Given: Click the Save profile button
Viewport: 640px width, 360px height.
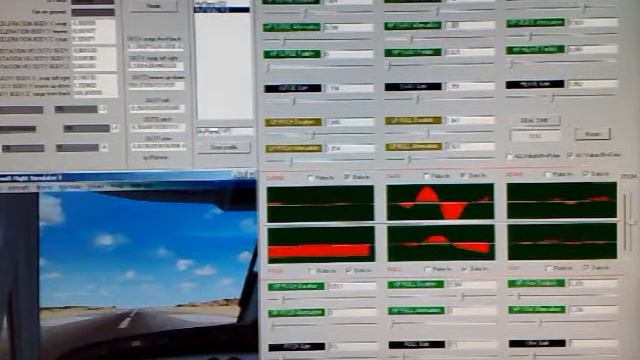Looking at the screenshot, I should click(224, 147).
